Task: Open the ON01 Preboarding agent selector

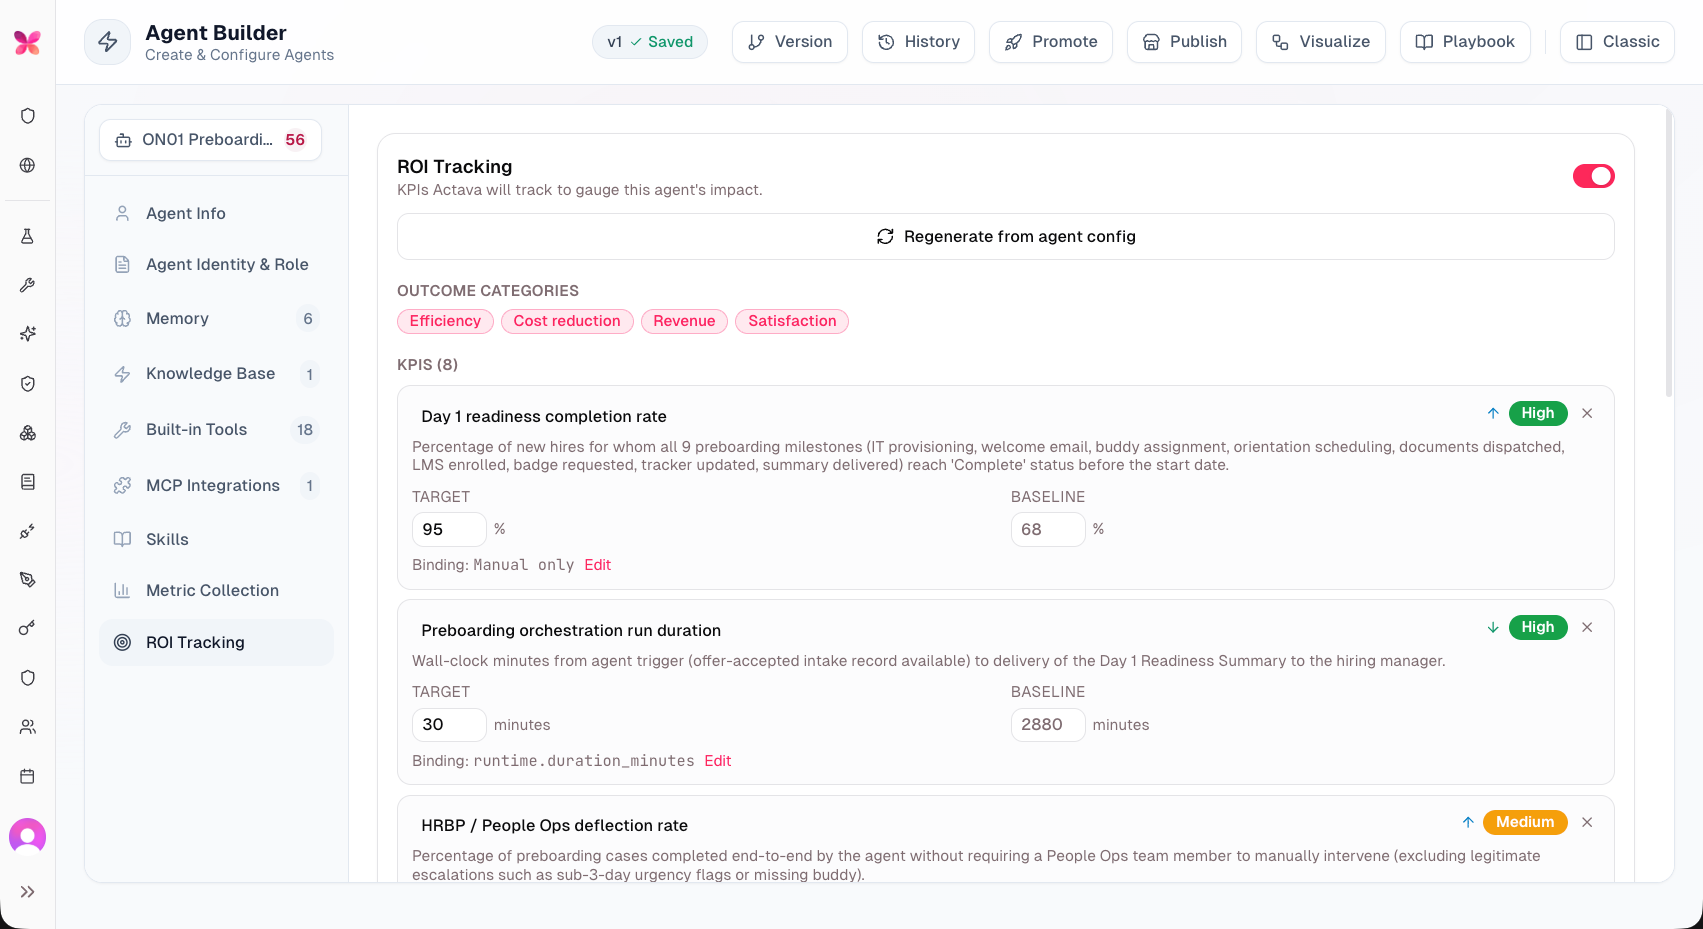Action: pyautogui.click(x=211, y=140)
